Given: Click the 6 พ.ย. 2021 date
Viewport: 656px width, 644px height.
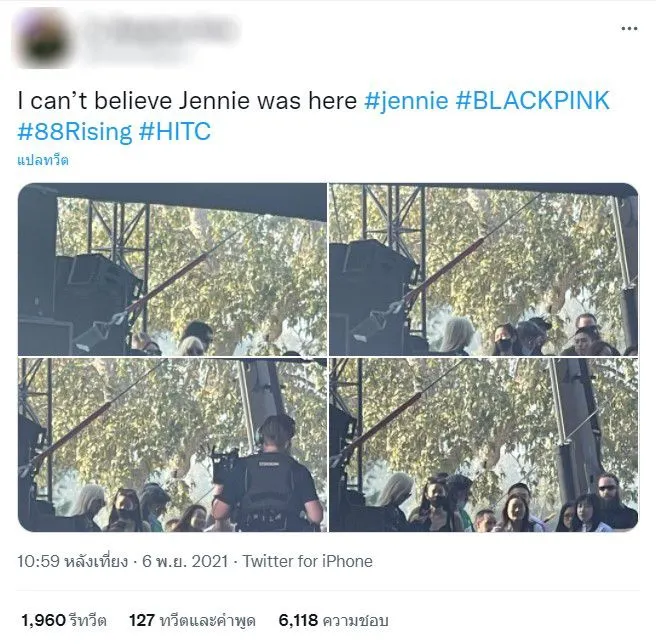Looking at the screenshot, I should [x=185, y=561].
